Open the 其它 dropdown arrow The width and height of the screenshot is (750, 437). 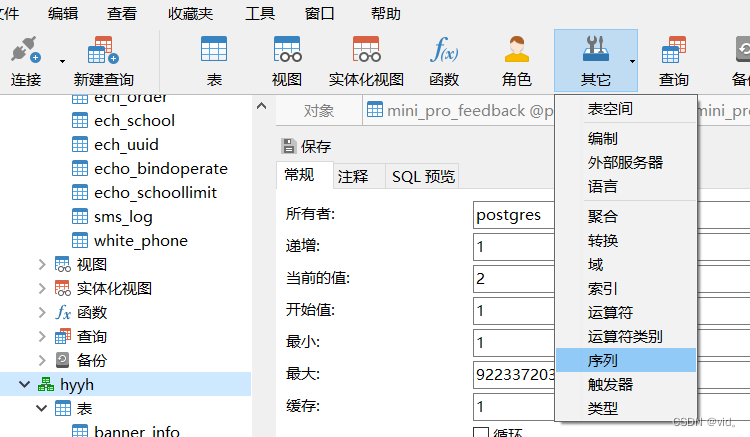(x=632, y=61)
